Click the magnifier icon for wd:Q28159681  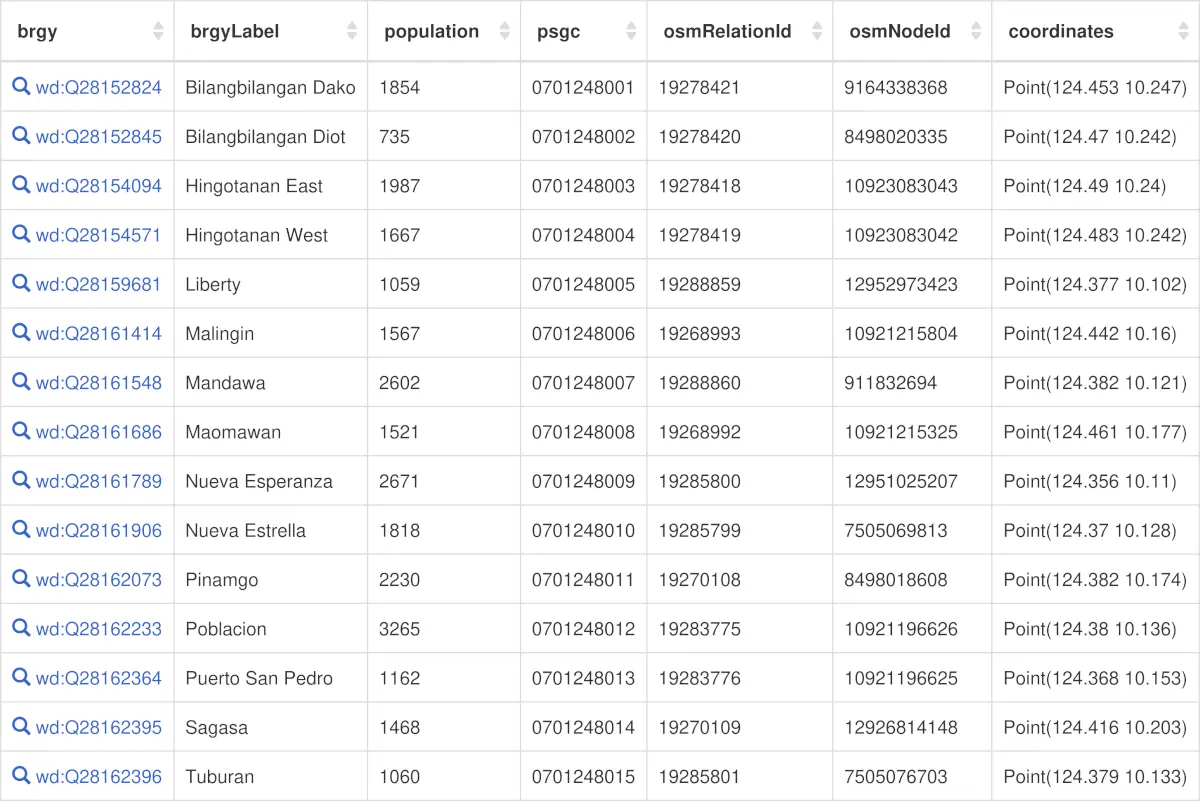(x=21, y=283)
